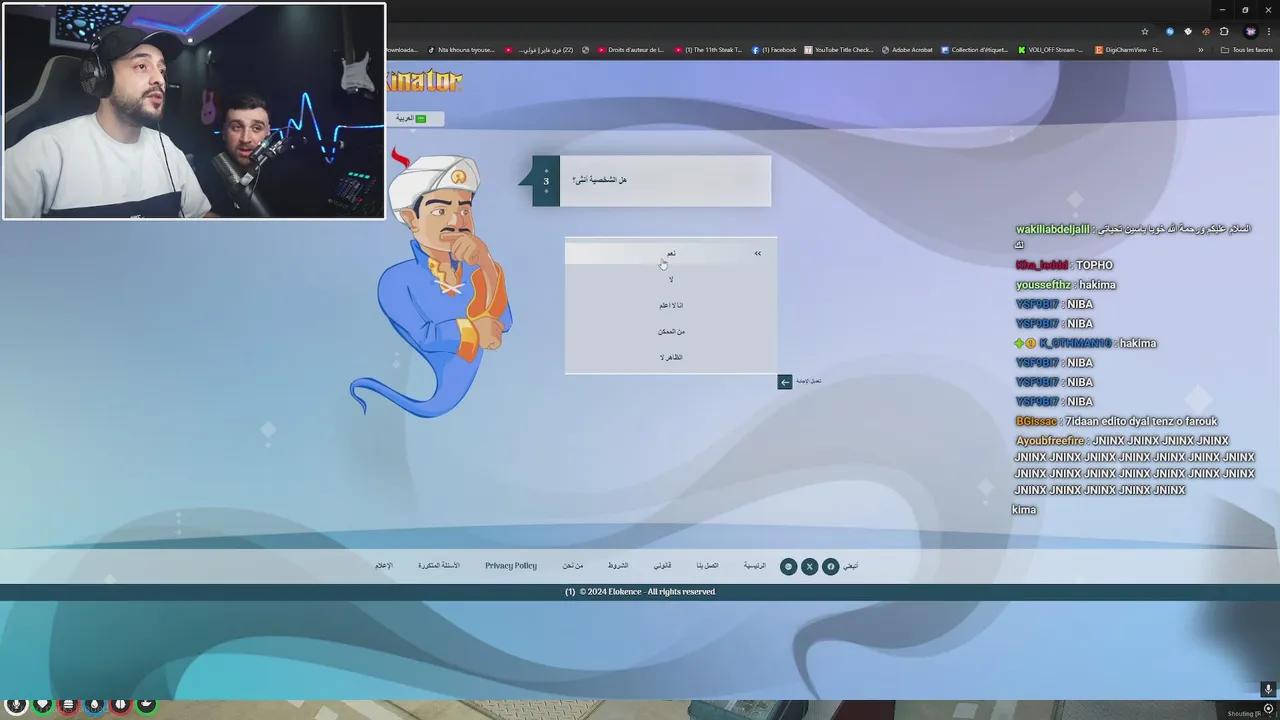Click the microphone icon at bottom-right
Viewport: 1280px width, 720px height.
click(1268, 690)
